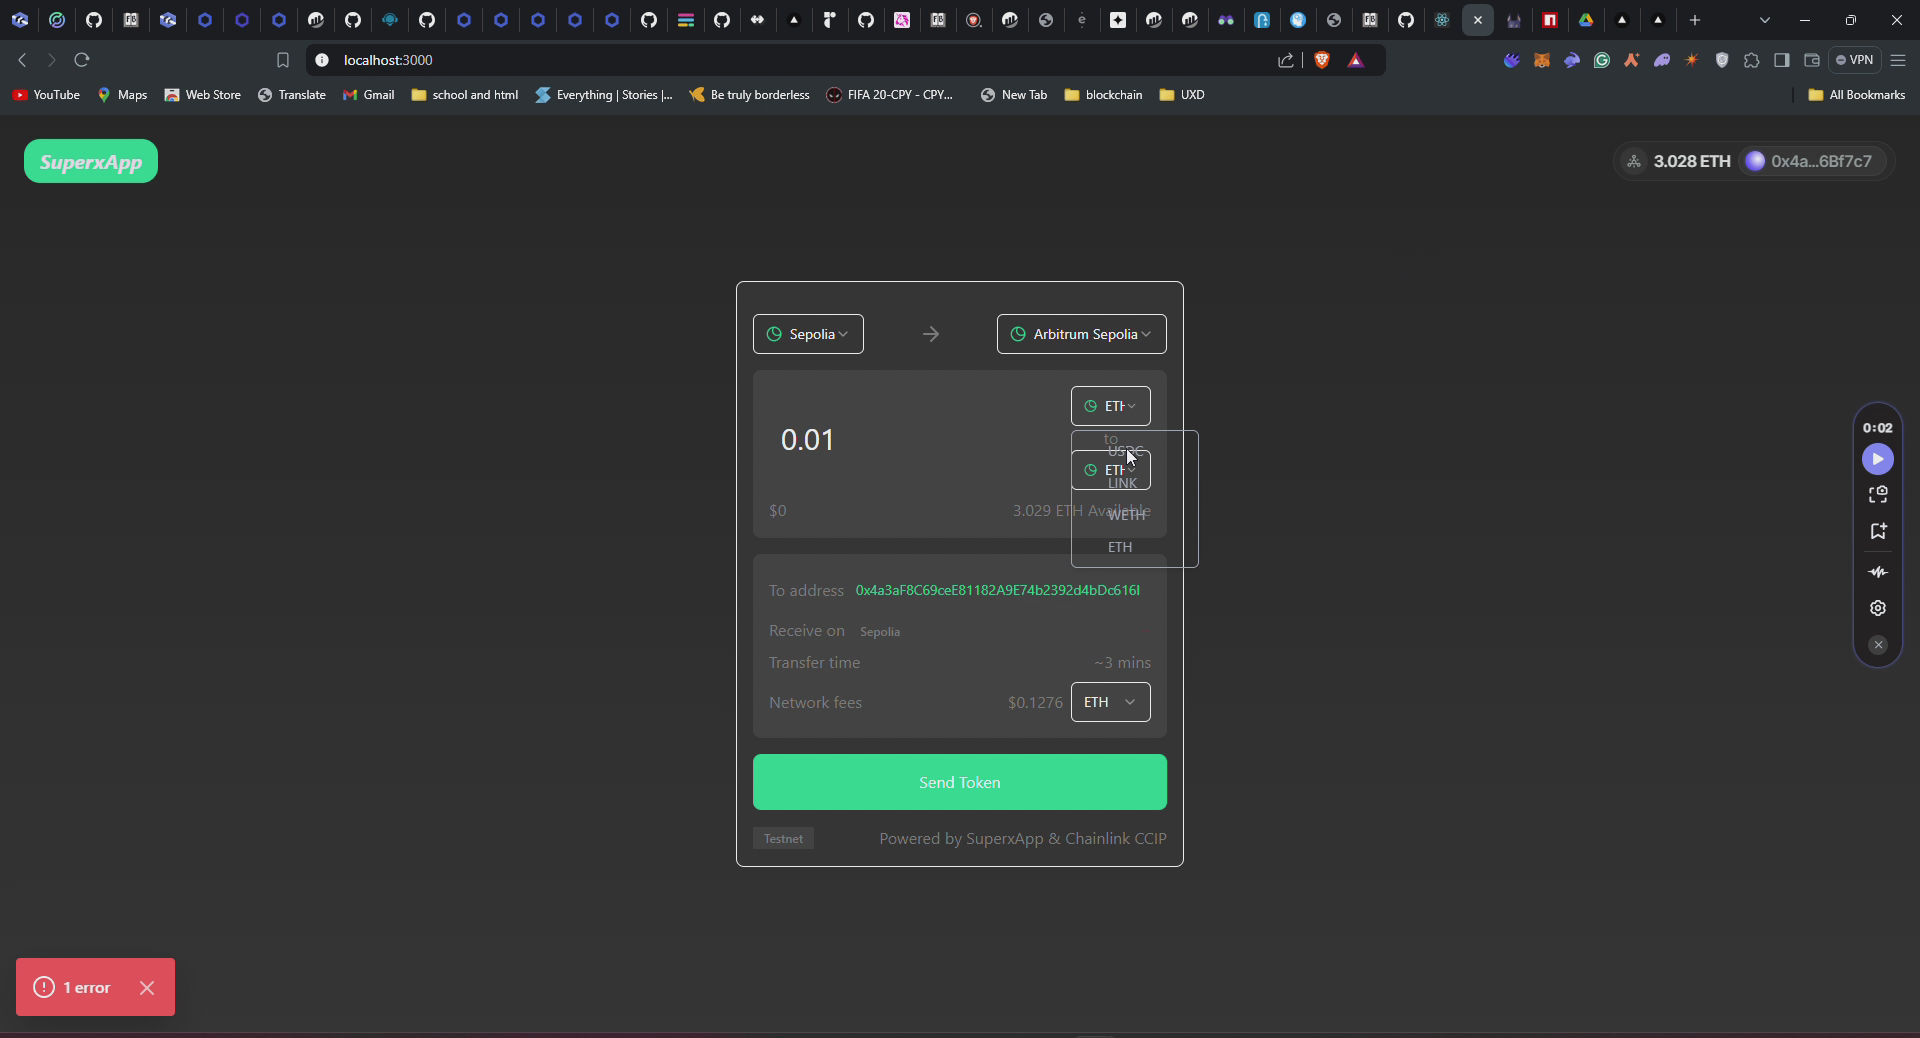
Task: Click the share page icon in address bar
Action: [x=1285, y=60]
